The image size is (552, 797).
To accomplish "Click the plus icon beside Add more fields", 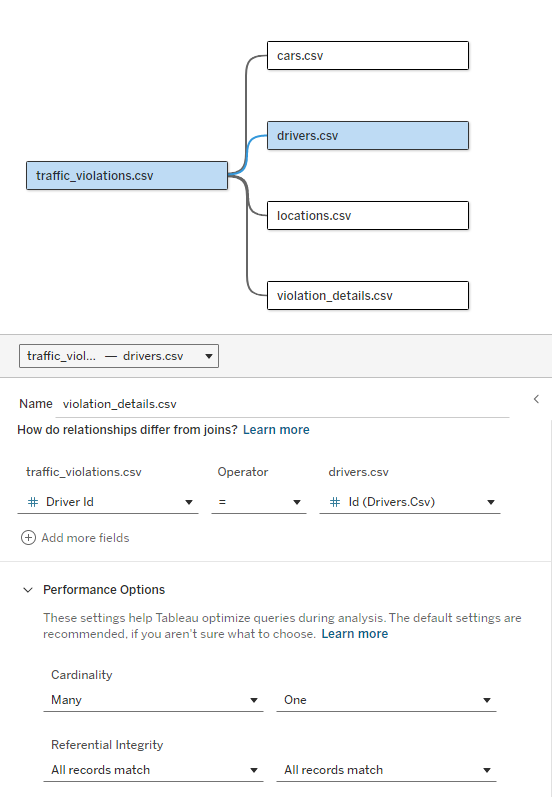I will pos(28,538).
